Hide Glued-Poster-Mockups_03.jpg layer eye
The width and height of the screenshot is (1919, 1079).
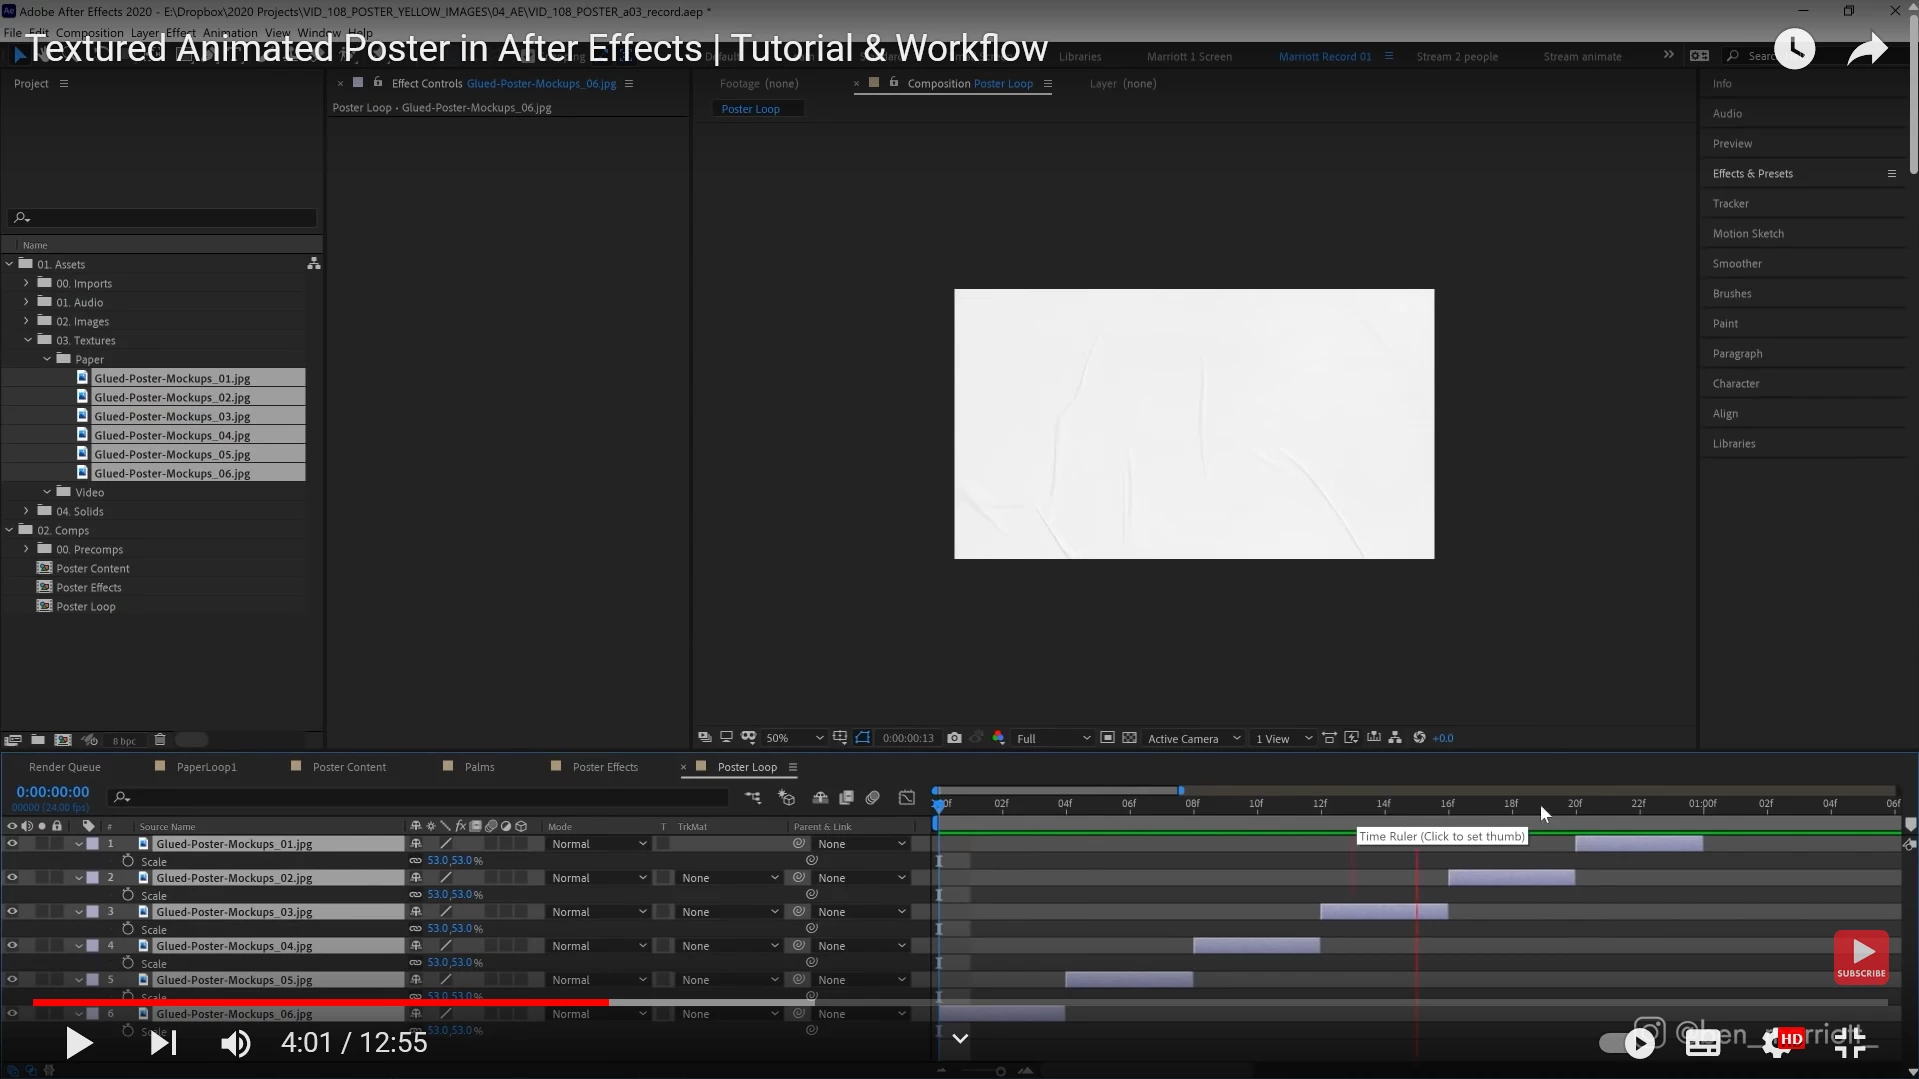pyautogui.click(x=12, y=912)
